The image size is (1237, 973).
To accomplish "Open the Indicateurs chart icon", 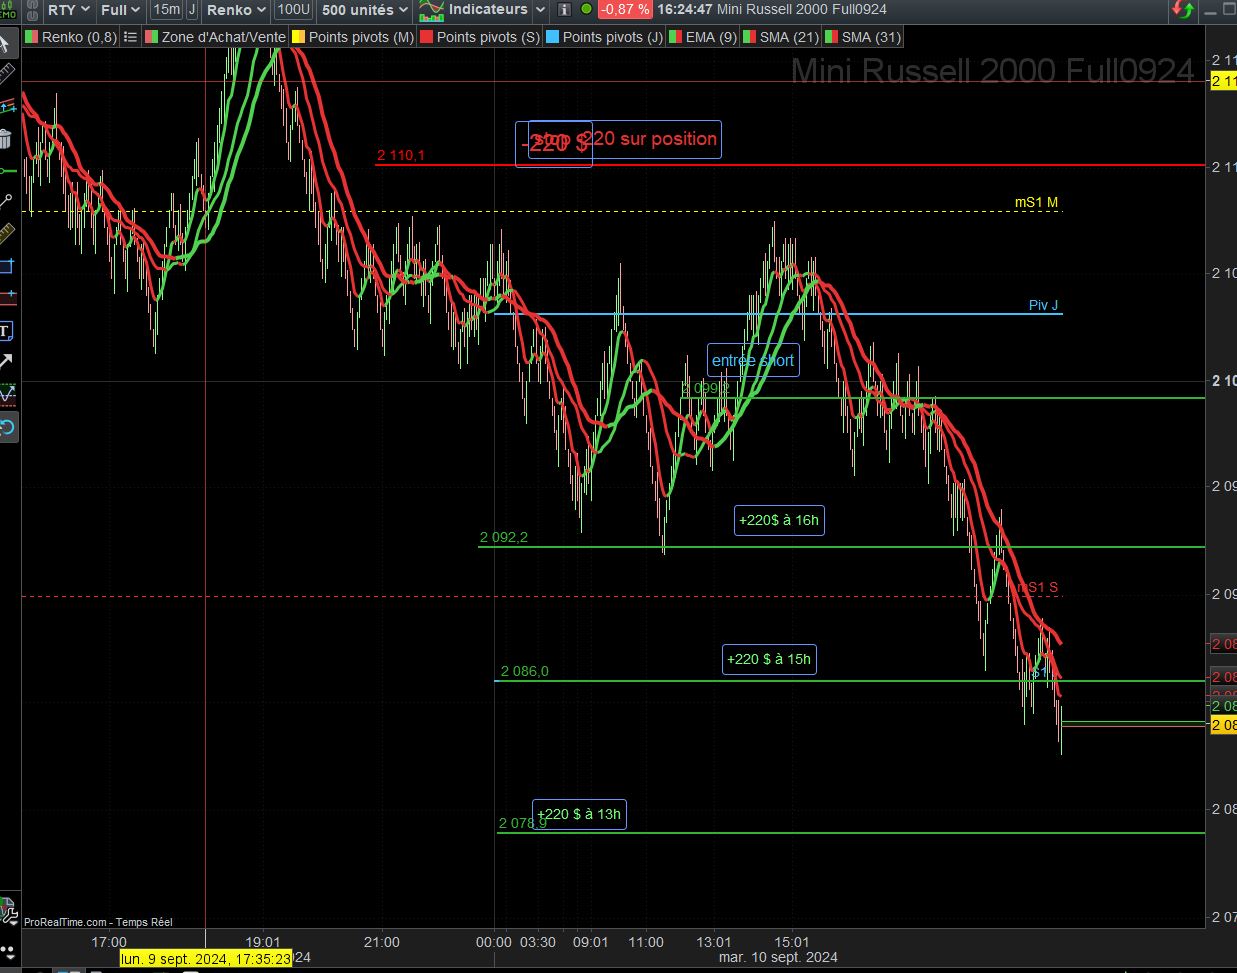I will (x=431, y=10).
